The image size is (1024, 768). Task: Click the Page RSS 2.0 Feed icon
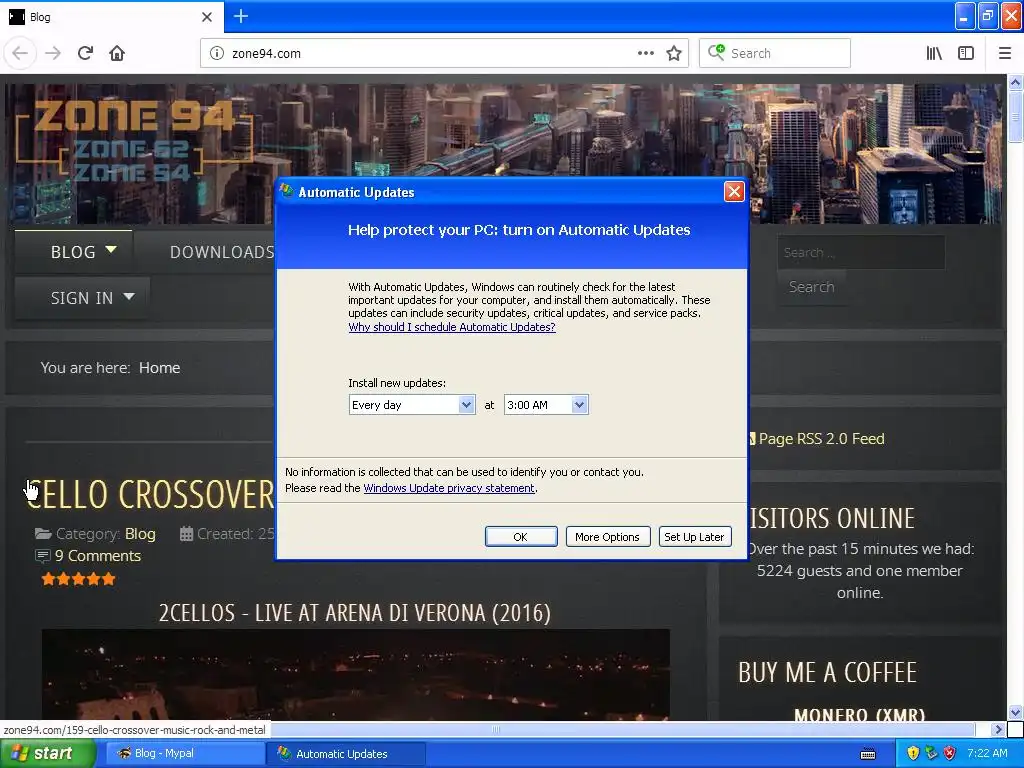[752, 439]
